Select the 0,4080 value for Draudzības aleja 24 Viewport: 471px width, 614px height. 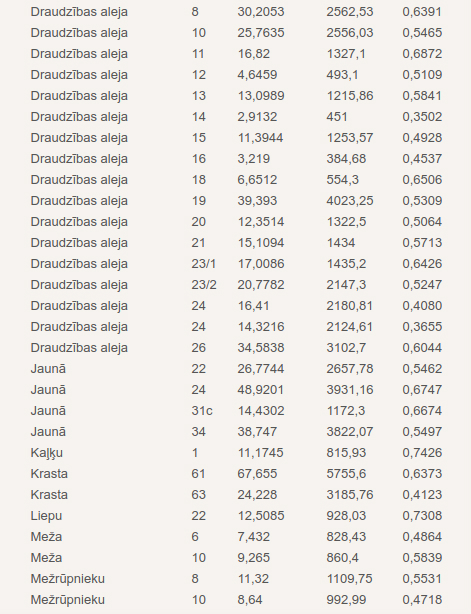tap(422, 306)
